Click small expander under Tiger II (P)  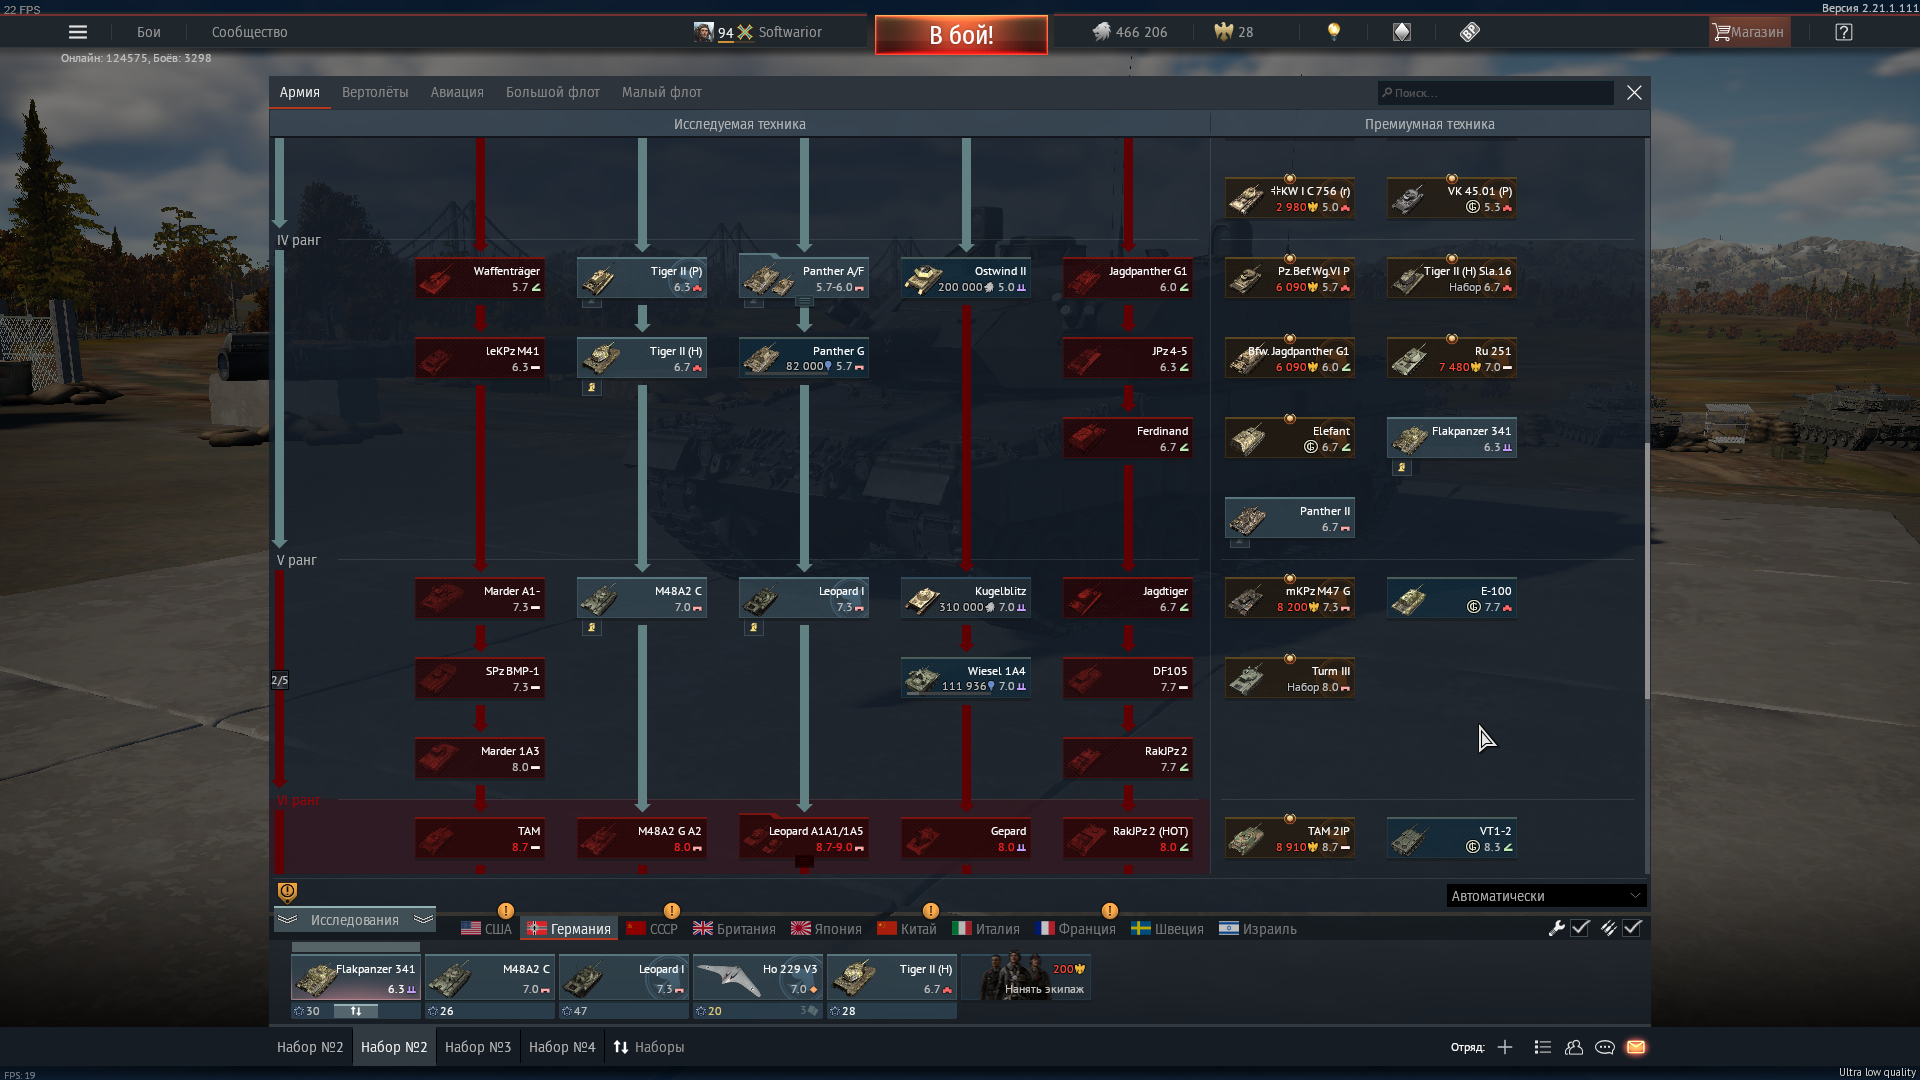tap(592, 303)
